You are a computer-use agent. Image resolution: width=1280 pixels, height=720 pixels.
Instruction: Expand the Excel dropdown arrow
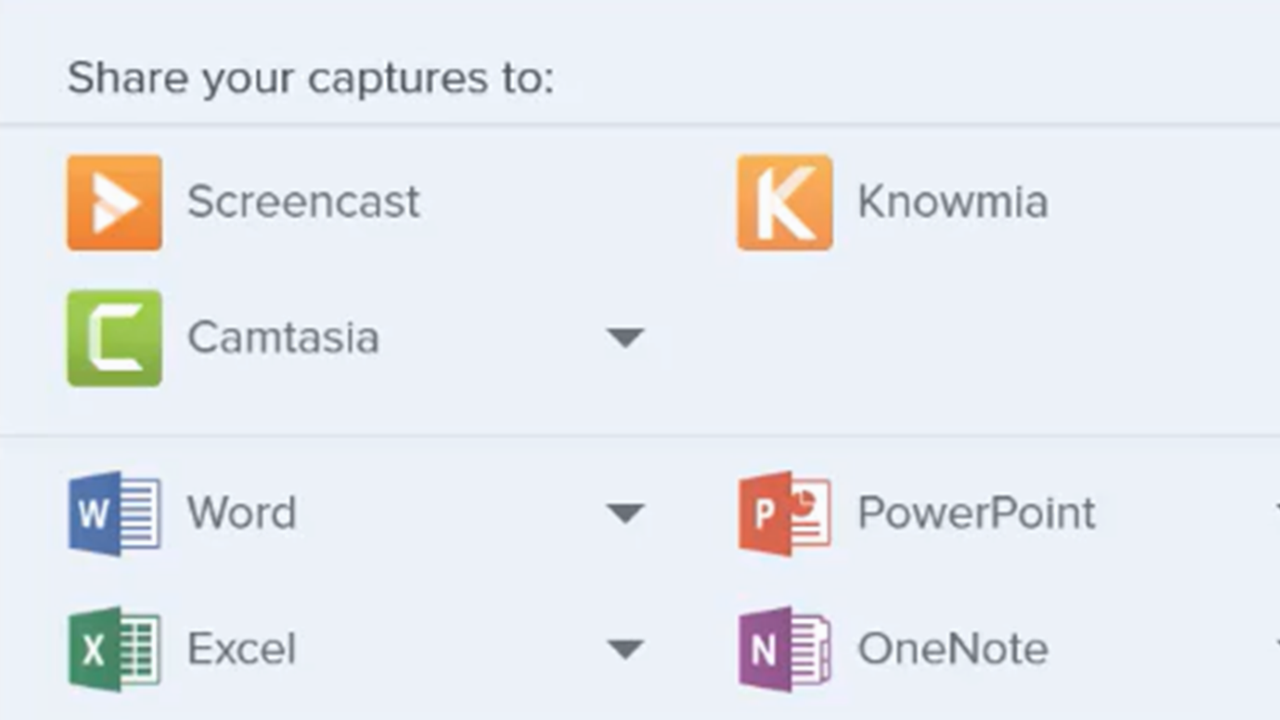coord(625,650)
